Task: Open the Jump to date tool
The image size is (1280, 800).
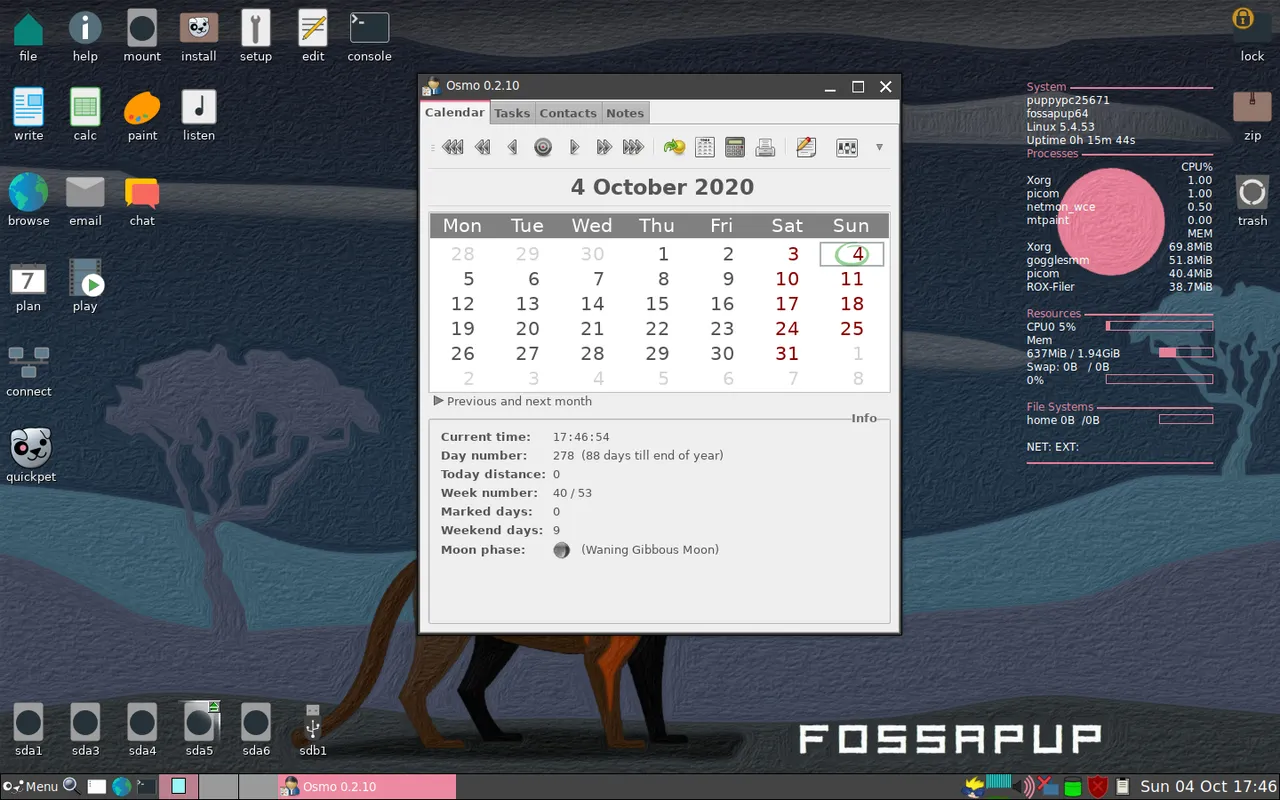Action: click(675, 147)
